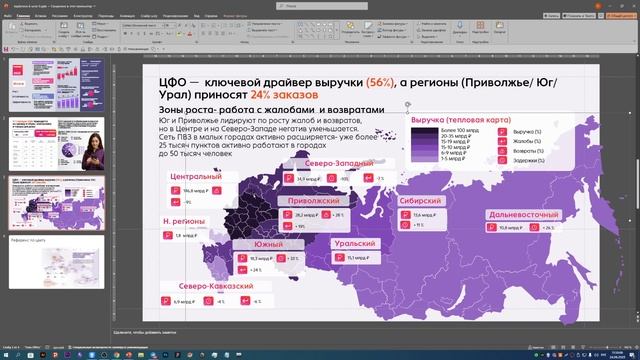Image resolution: width=640 pixels, height=360 pixels.
Task: Click the Reuse Slides icon in ribbon
Action: coord(80,26)
